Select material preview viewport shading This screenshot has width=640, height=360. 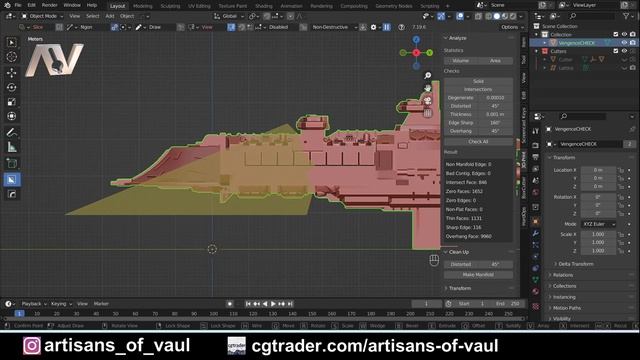tap(504, 16)
